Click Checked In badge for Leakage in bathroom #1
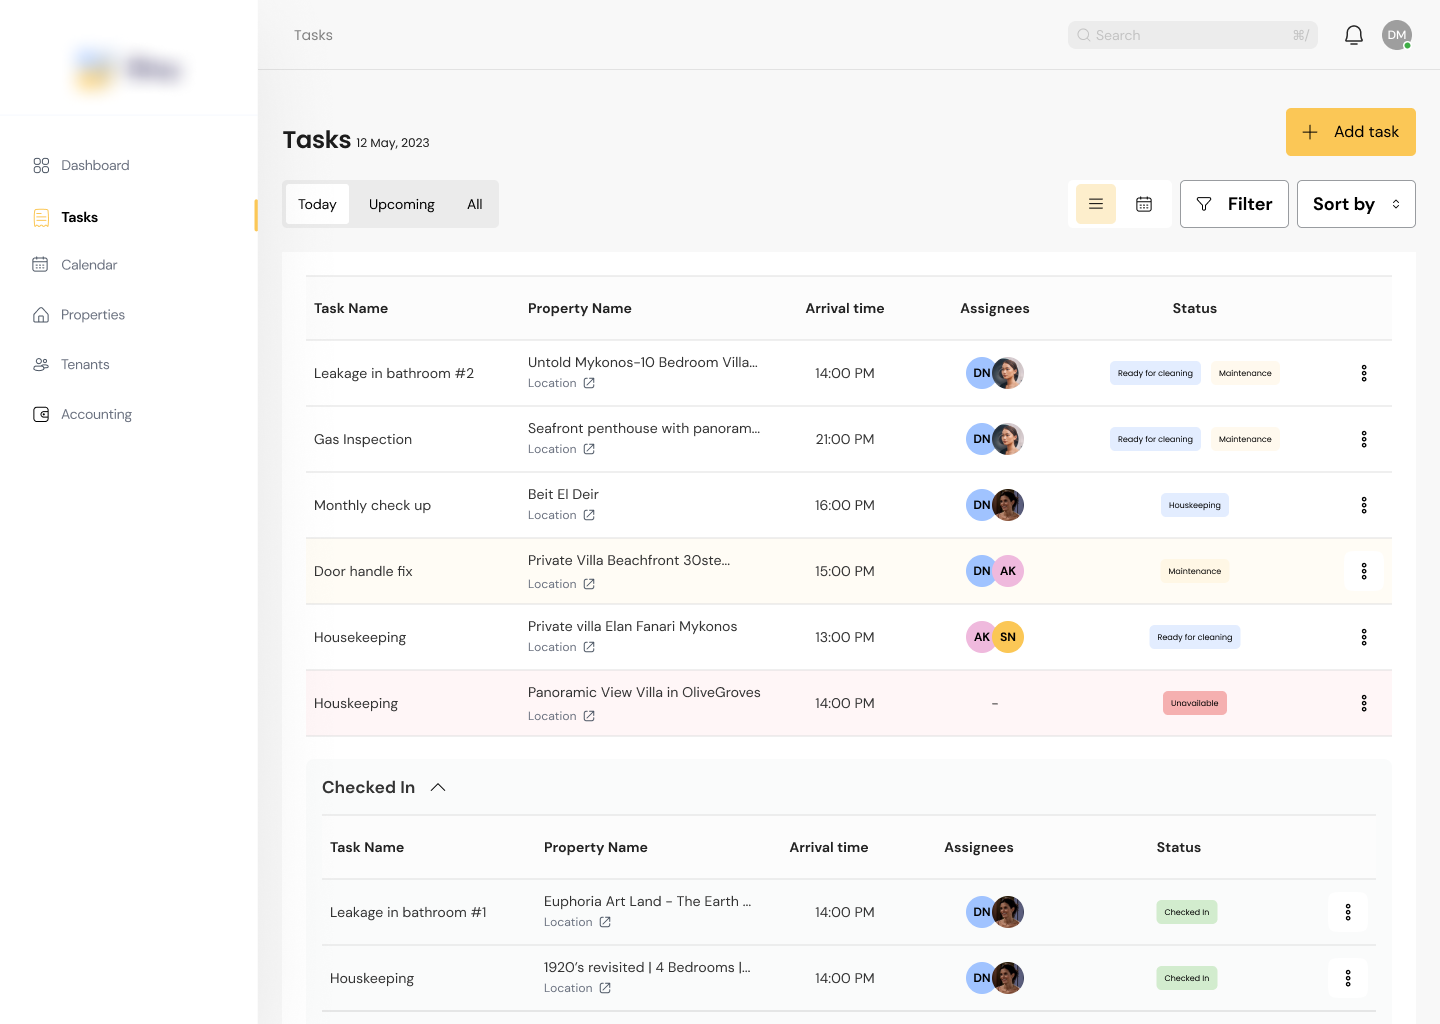The width and height of the screenshot is (1440, 1024). point(1187,912)
